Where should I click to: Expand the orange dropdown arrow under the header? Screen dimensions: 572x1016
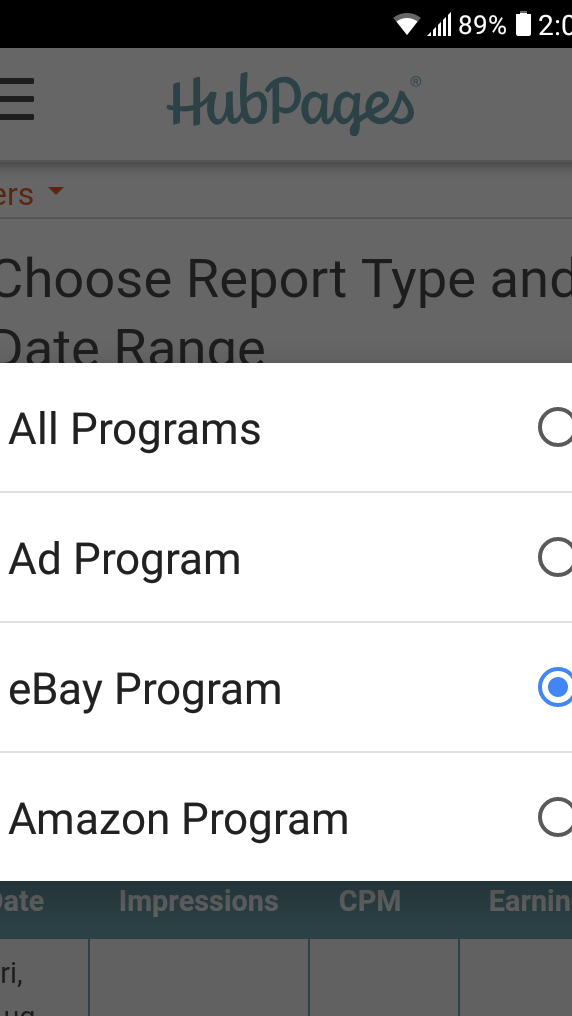click(56, 191)
